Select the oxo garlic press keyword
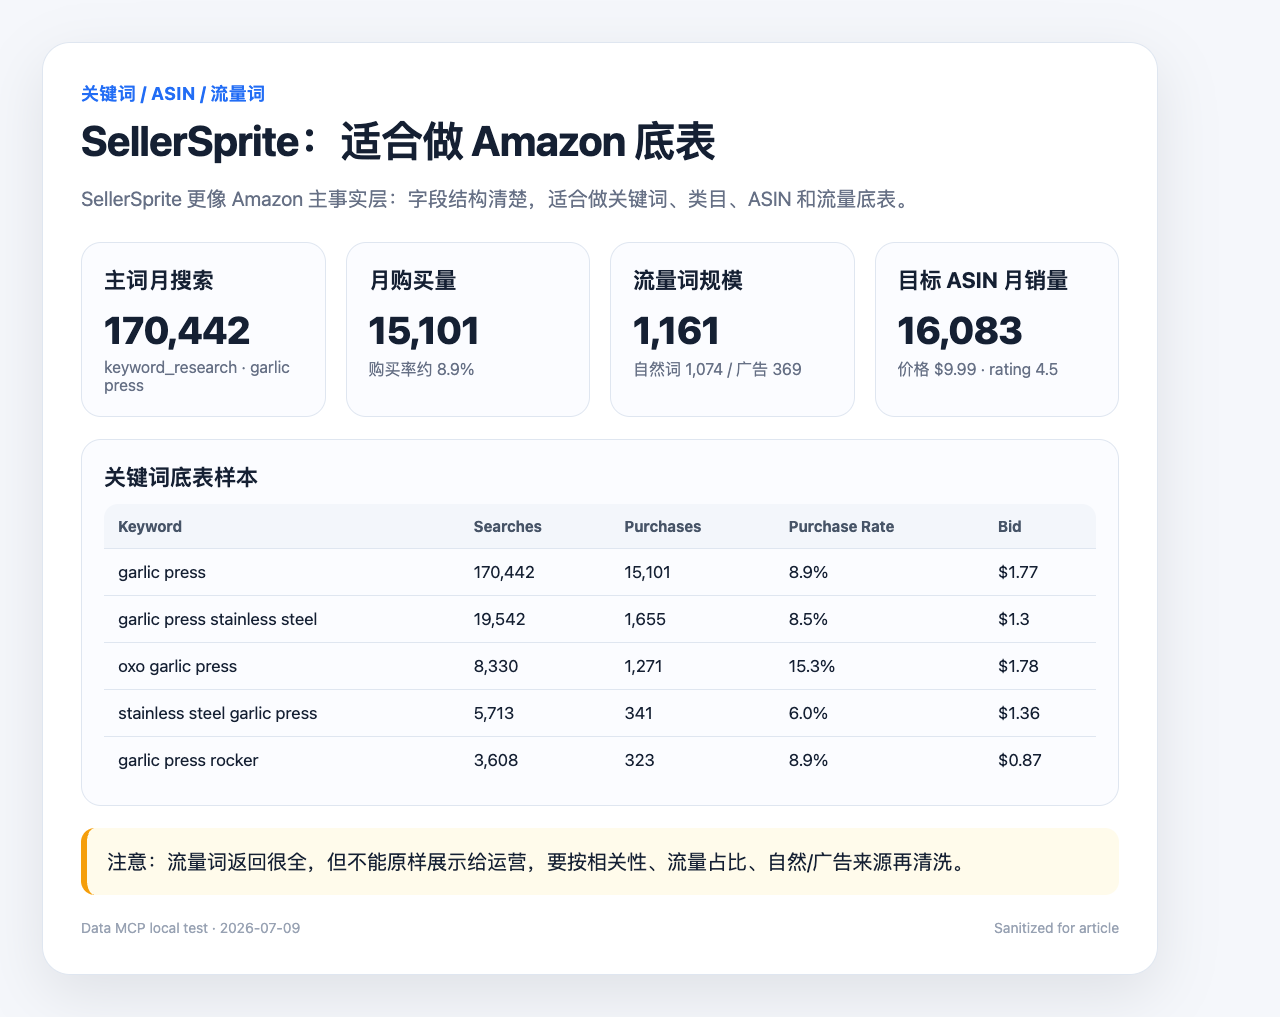The width and height of the screenshot is (1280, 1017). click(178, 667)
